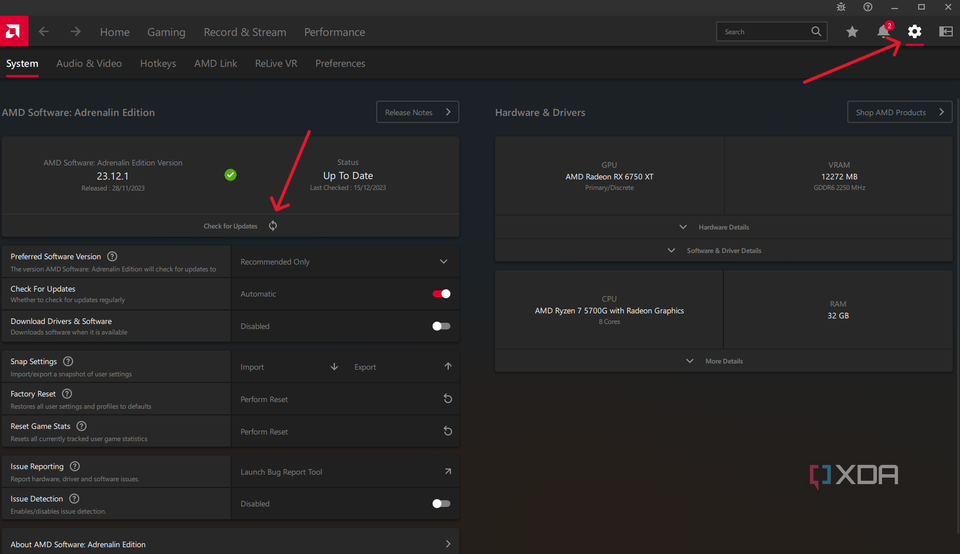Click version number 23.12.1

[x=113, y=176]
